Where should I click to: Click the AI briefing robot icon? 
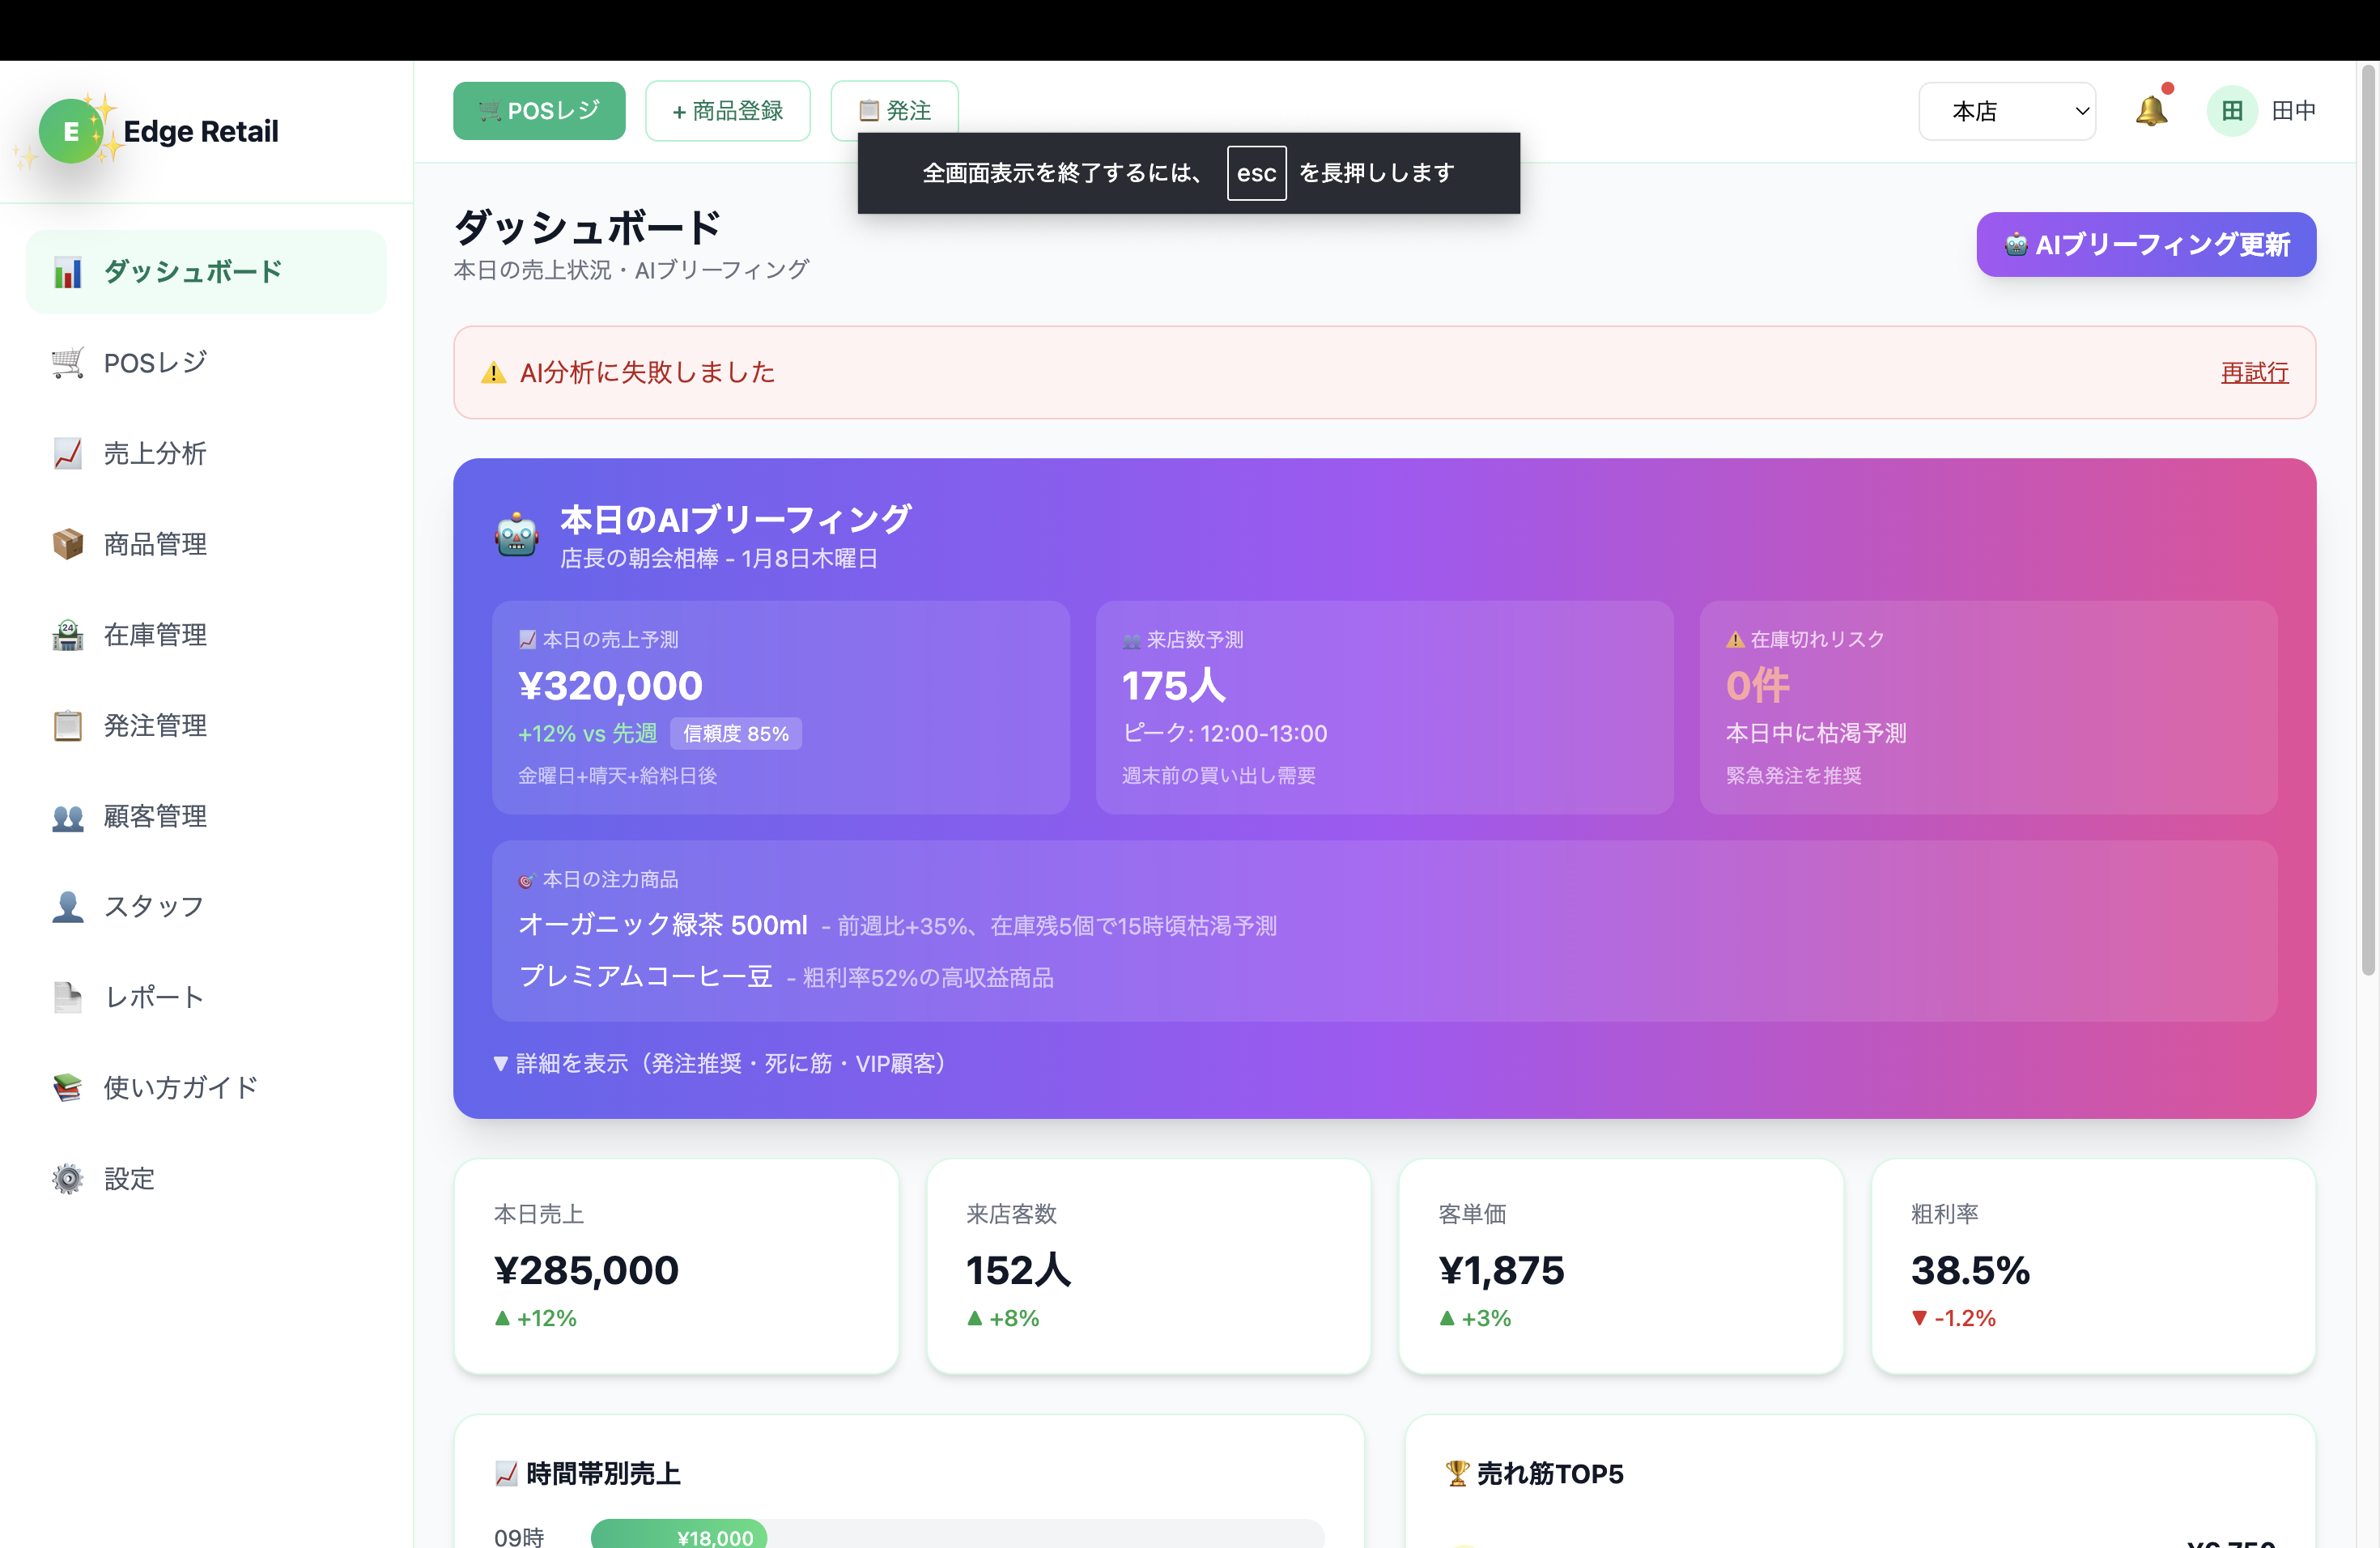(517, 535)
